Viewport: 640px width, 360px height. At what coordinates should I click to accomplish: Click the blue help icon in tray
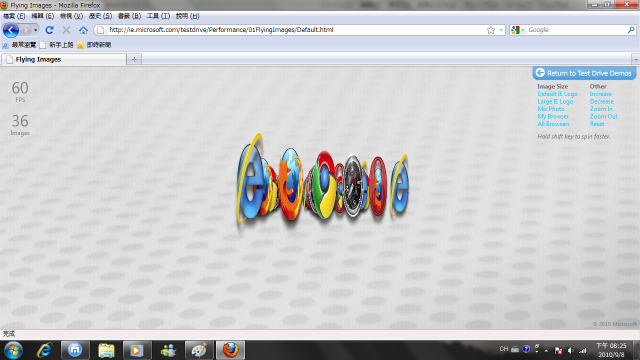526,349
